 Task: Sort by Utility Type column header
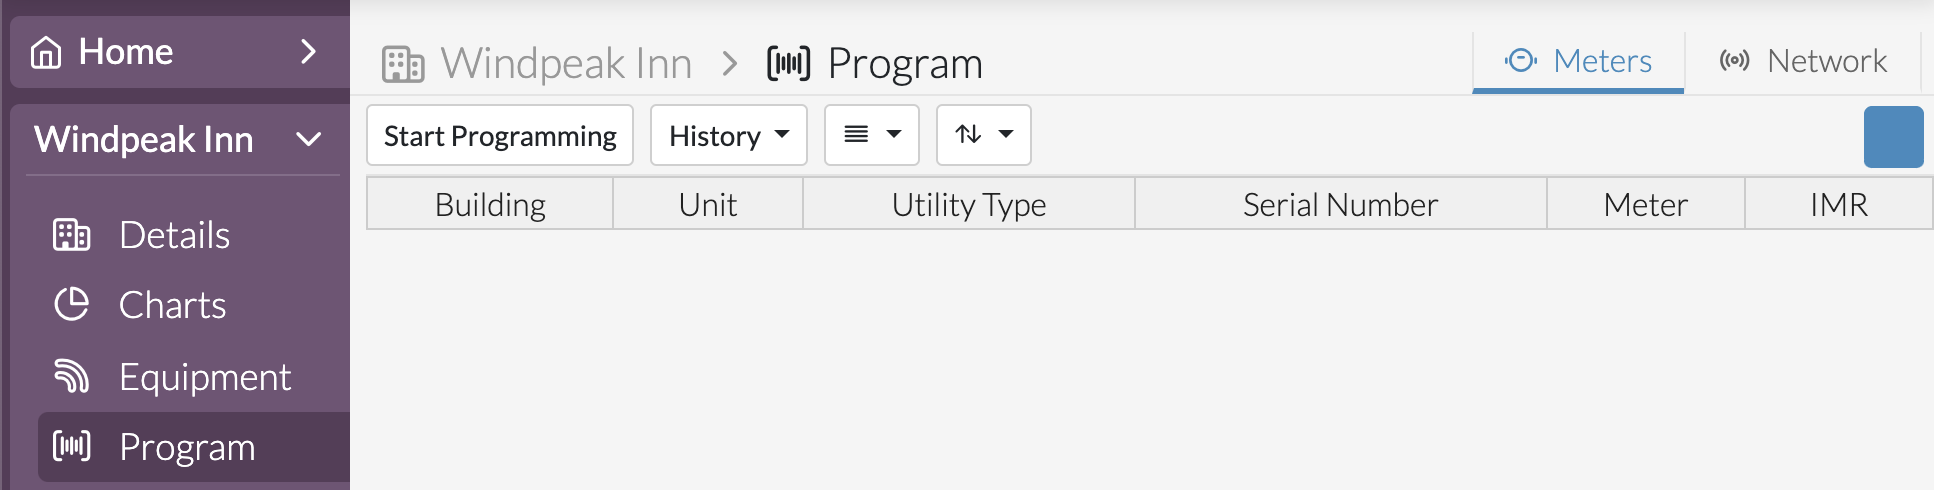[968, 204]
